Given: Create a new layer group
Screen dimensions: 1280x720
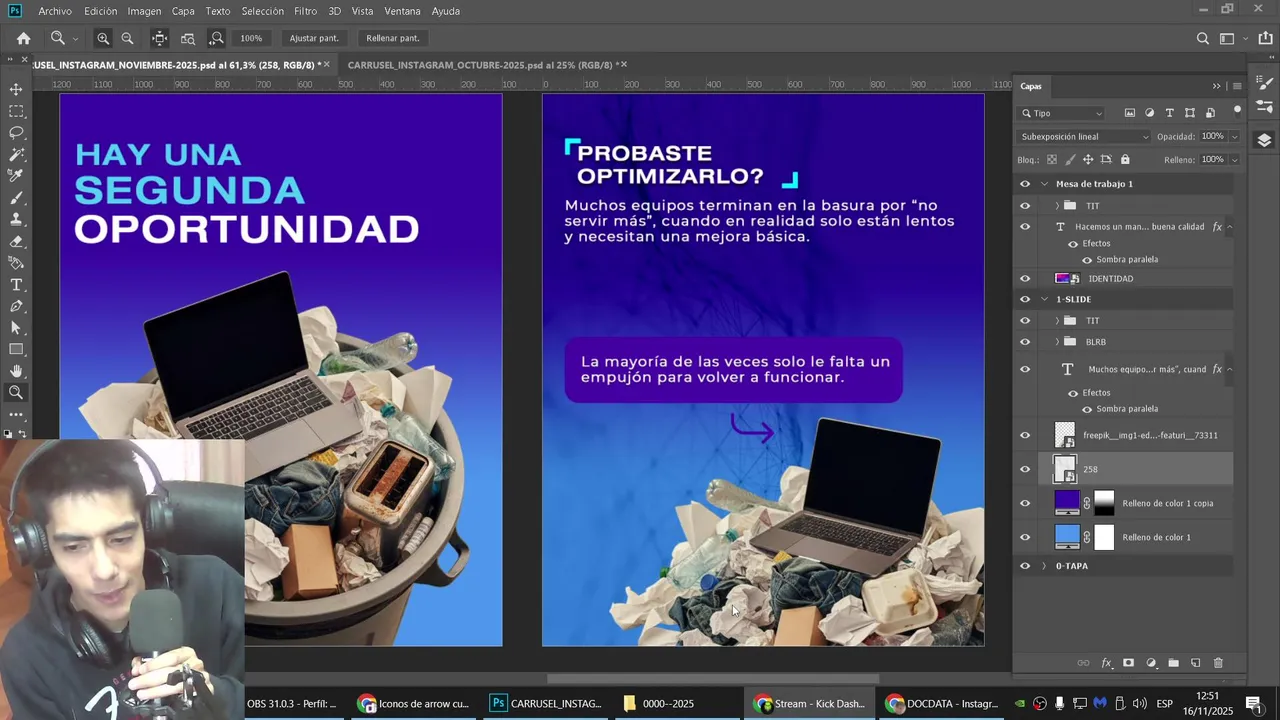Looking at the screenshot, I should coord(1173,663).
